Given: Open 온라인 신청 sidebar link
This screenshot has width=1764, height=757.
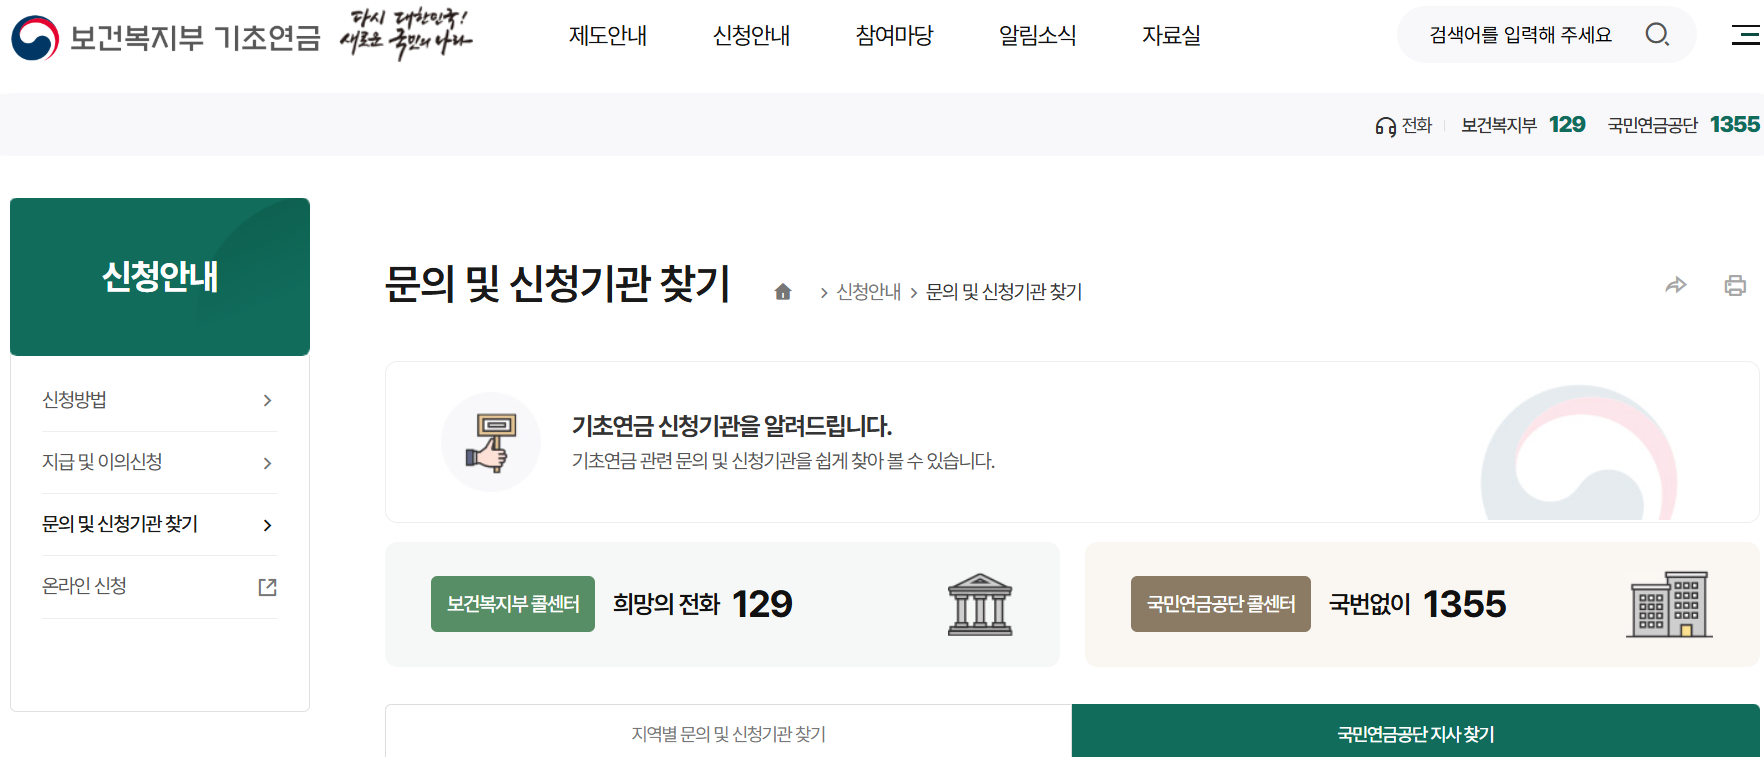Looking at the screenshot, I should click(84, 586).
